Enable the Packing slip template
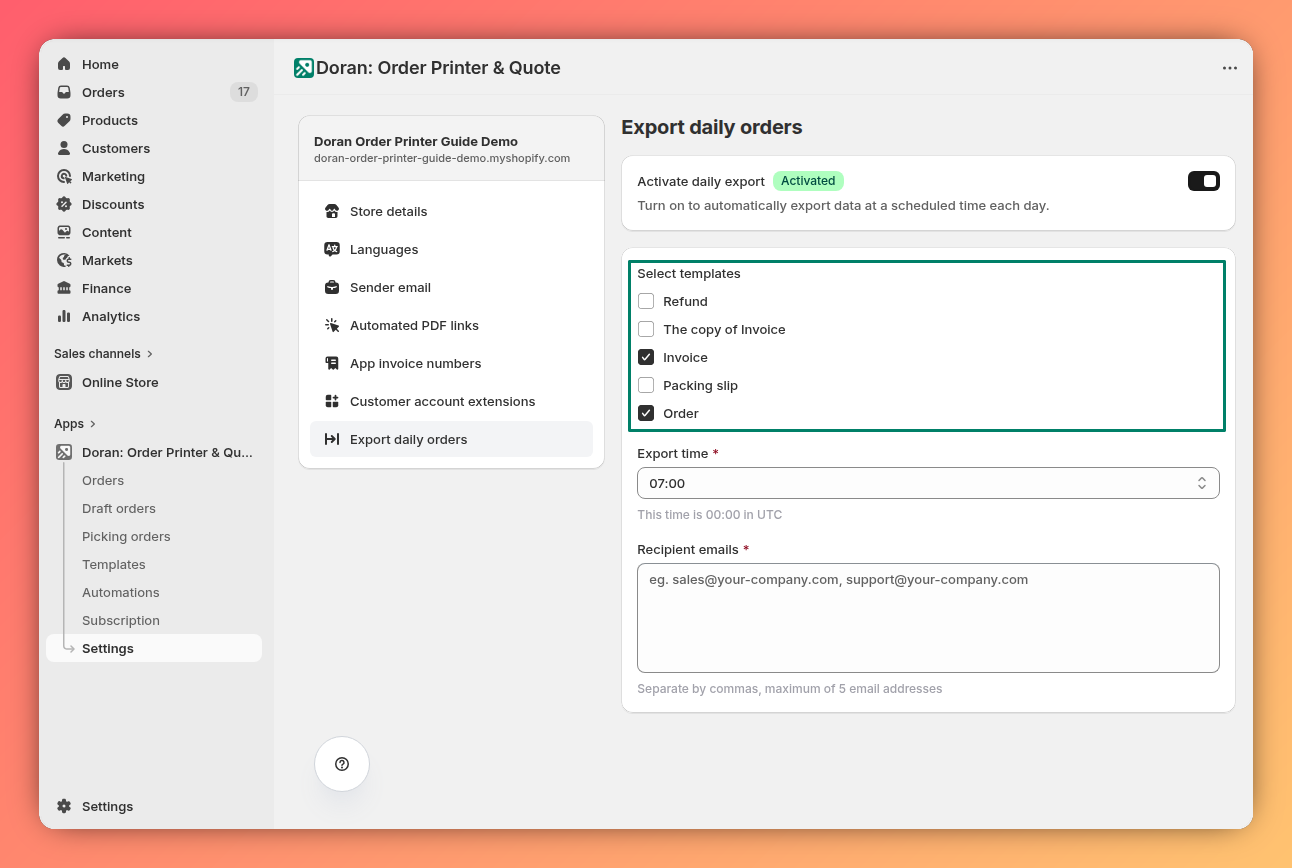The image size is (1292, 868). point(645,385)
